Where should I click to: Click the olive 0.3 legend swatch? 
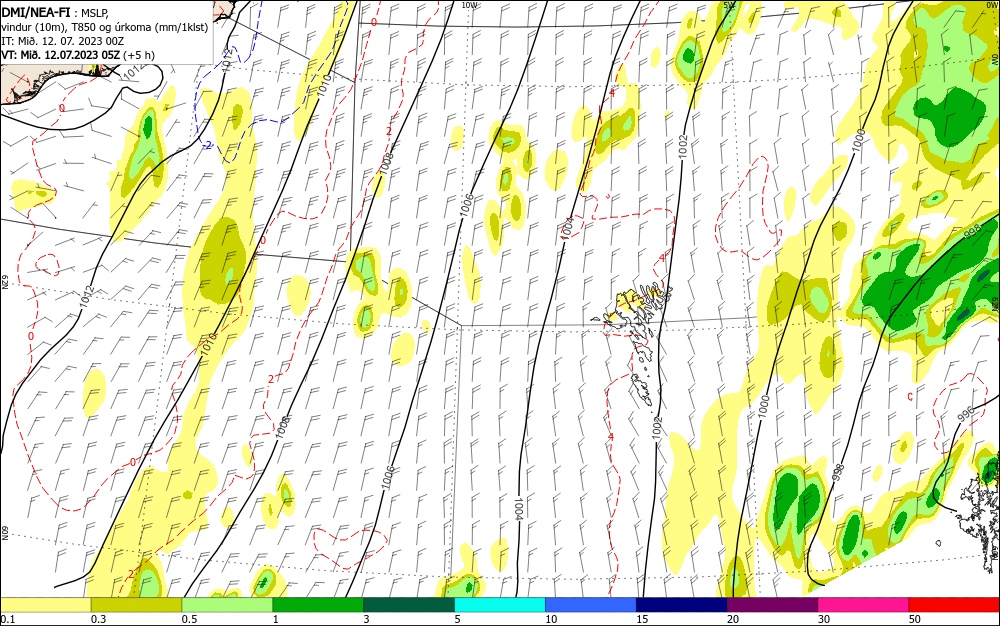point(136,605)
